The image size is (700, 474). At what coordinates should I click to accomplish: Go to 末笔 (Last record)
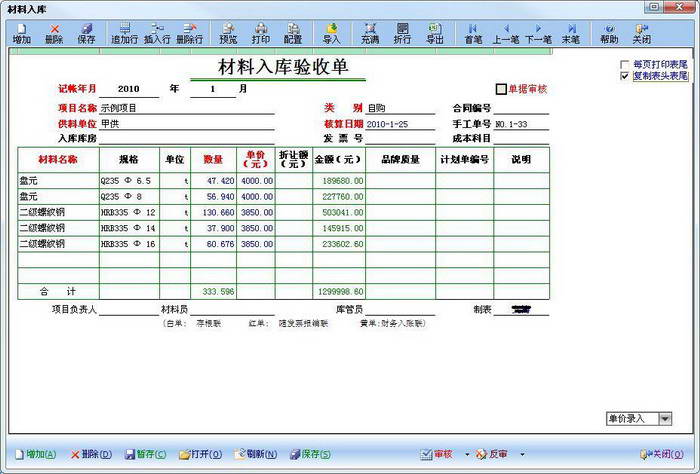pos(571,34)
